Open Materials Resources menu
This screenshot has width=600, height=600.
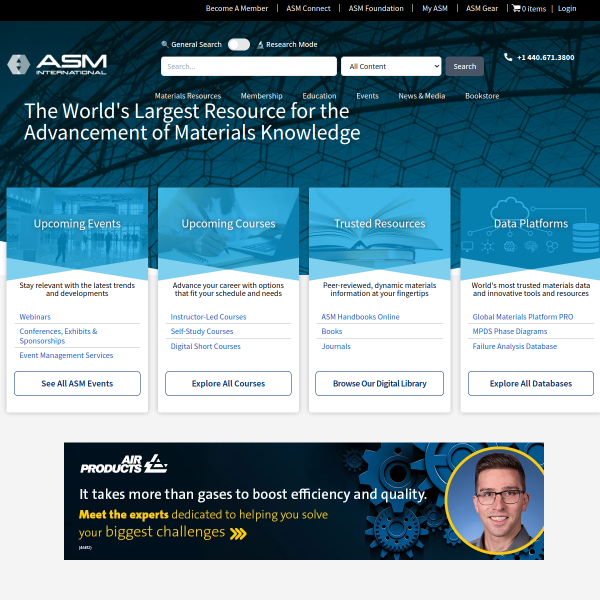188,96
